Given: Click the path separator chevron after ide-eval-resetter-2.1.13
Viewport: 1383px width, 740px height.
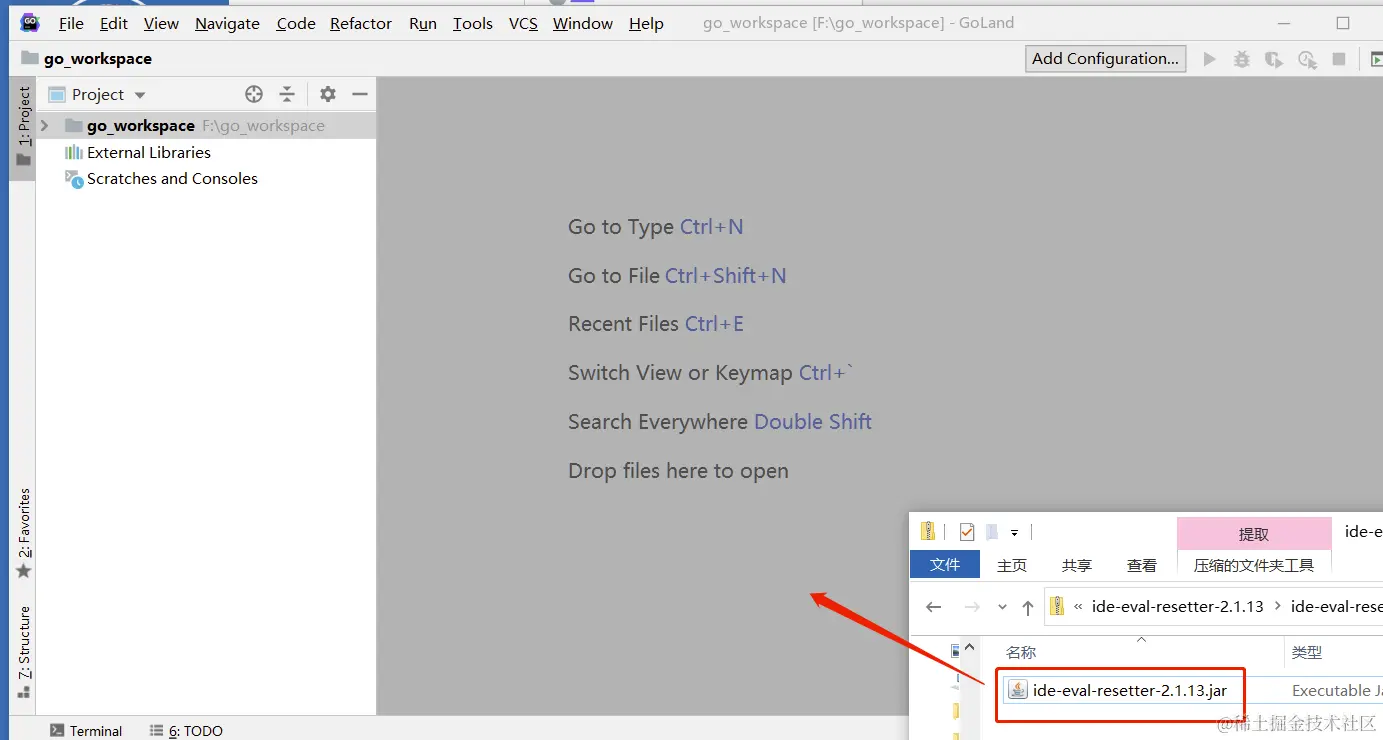Looking at the screenshot, I should (1278, 606).
